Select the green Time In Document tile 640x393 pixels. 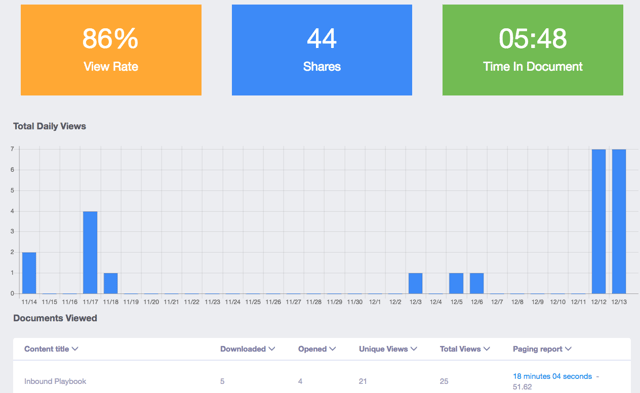pos(533,50)
